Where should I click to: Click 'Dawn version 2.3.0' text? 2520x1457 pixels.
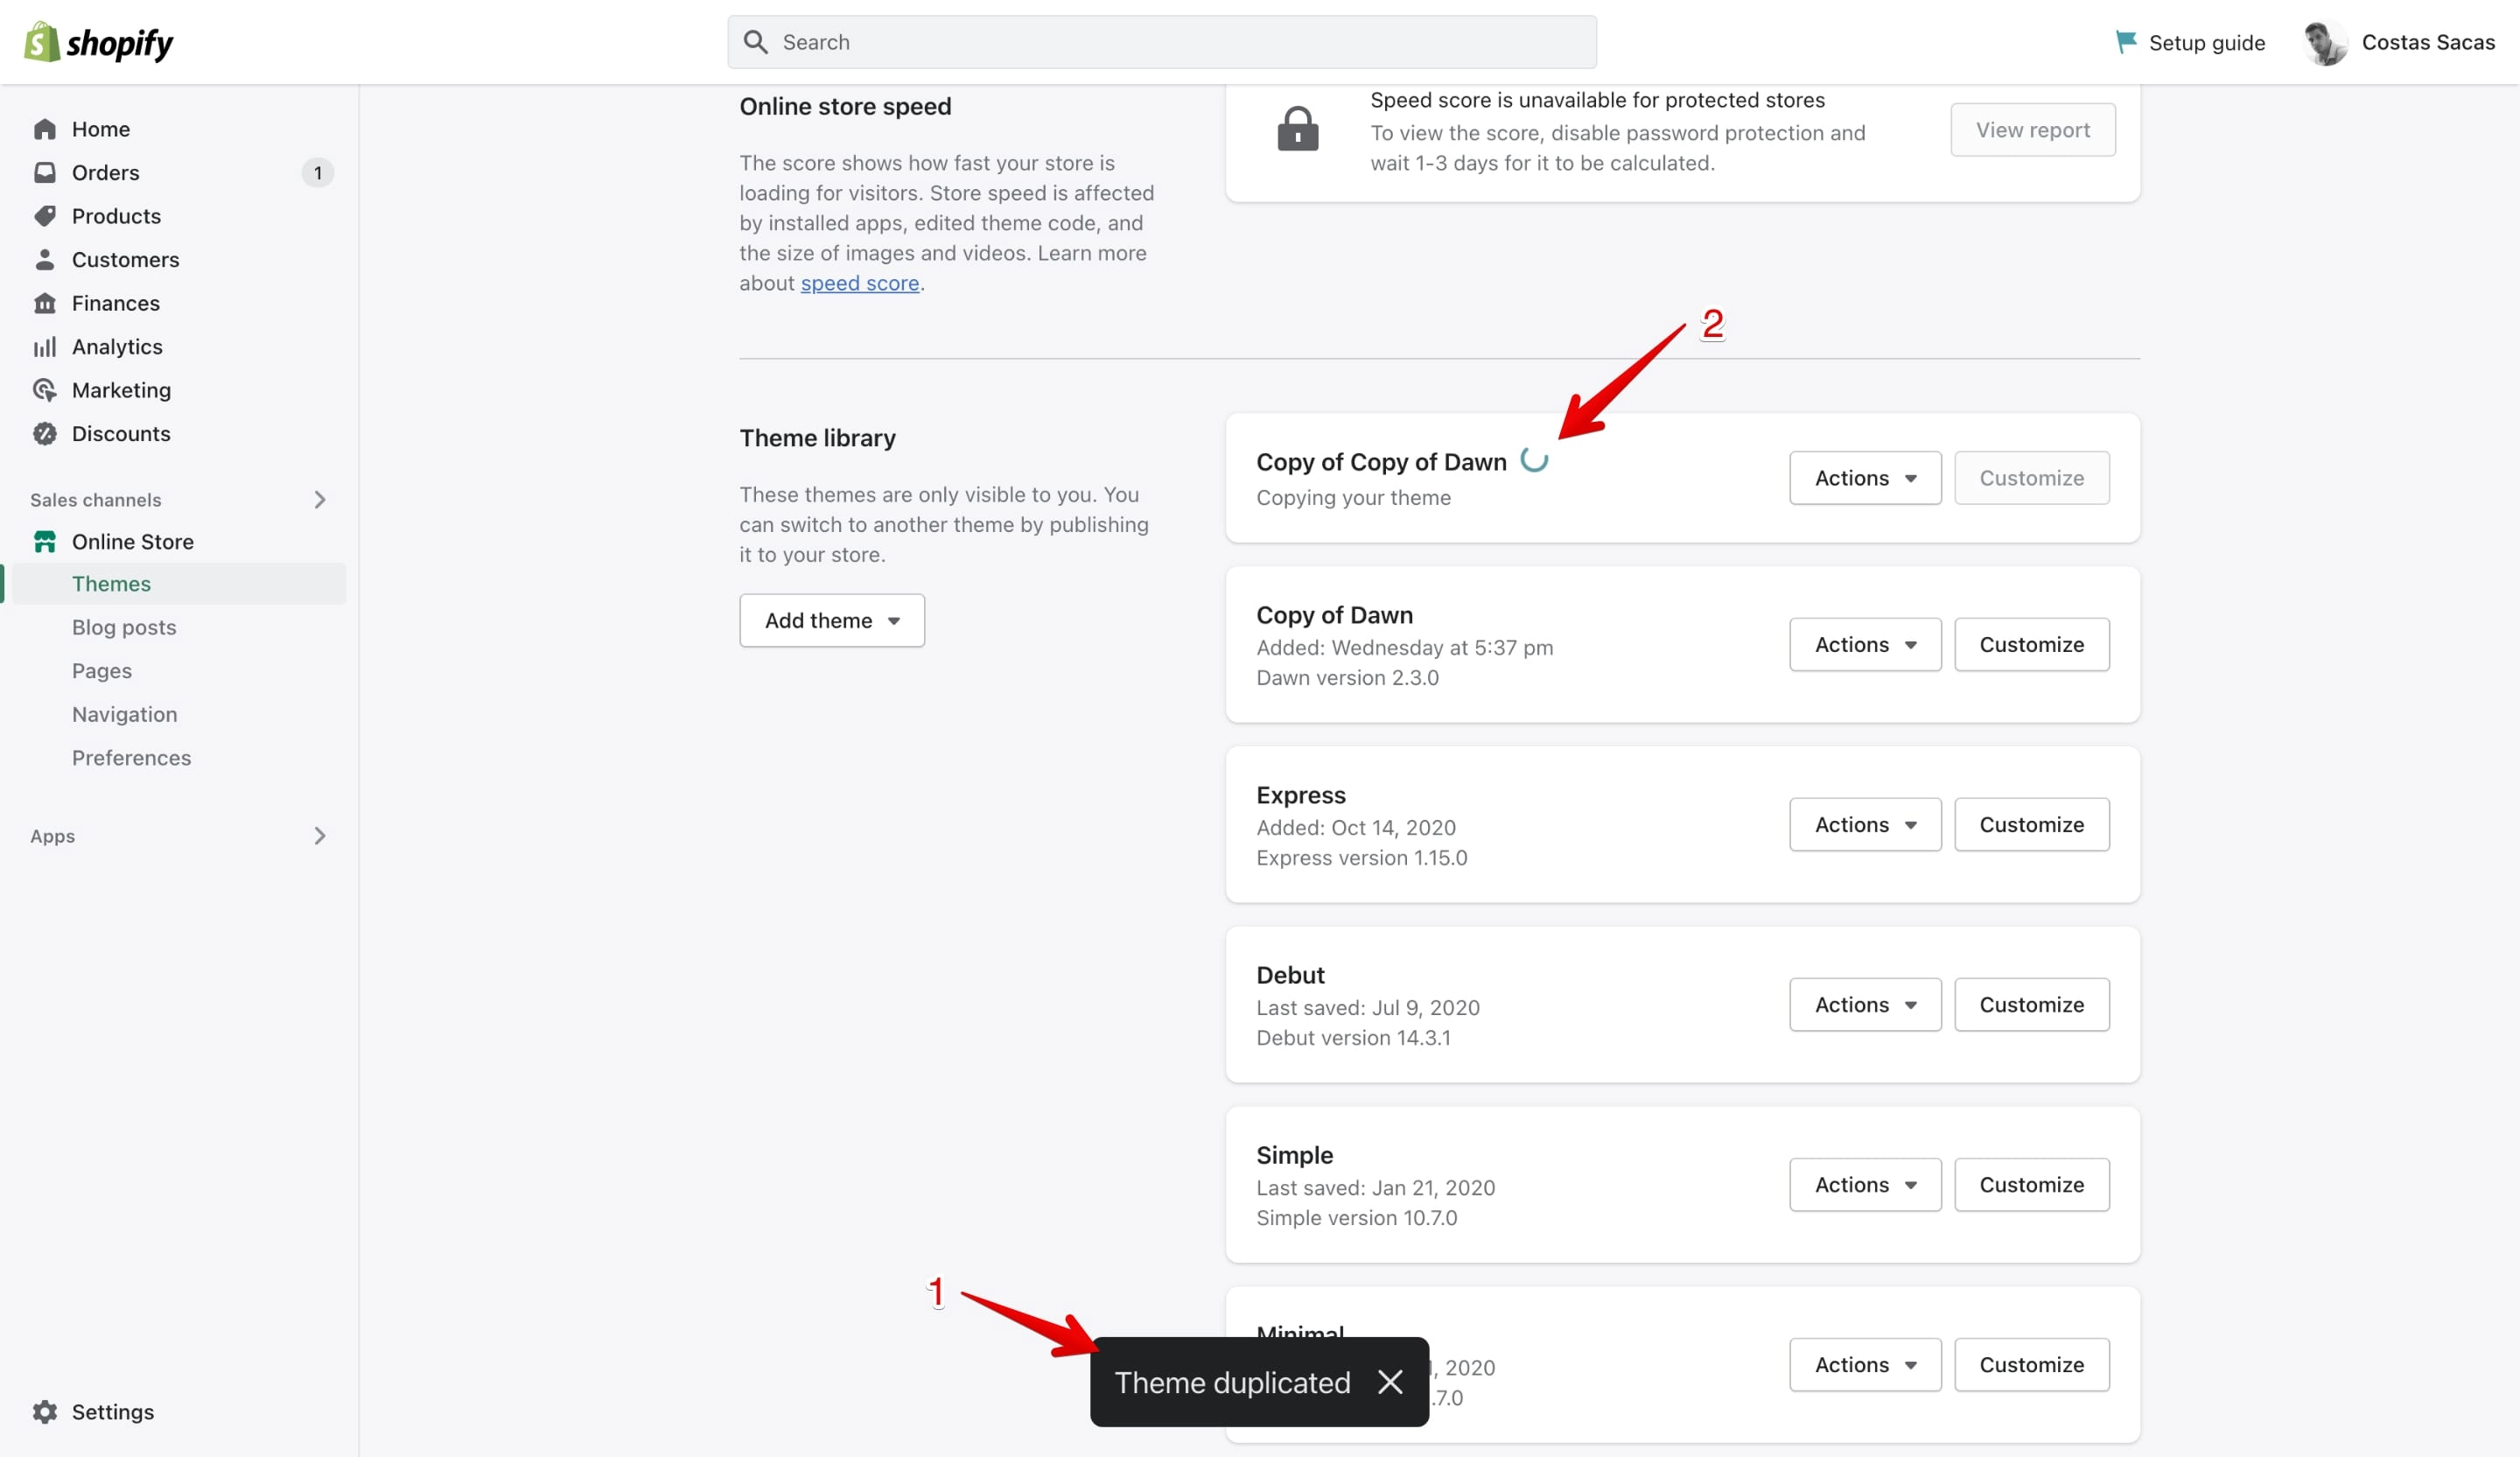(x=1347, y=677)
